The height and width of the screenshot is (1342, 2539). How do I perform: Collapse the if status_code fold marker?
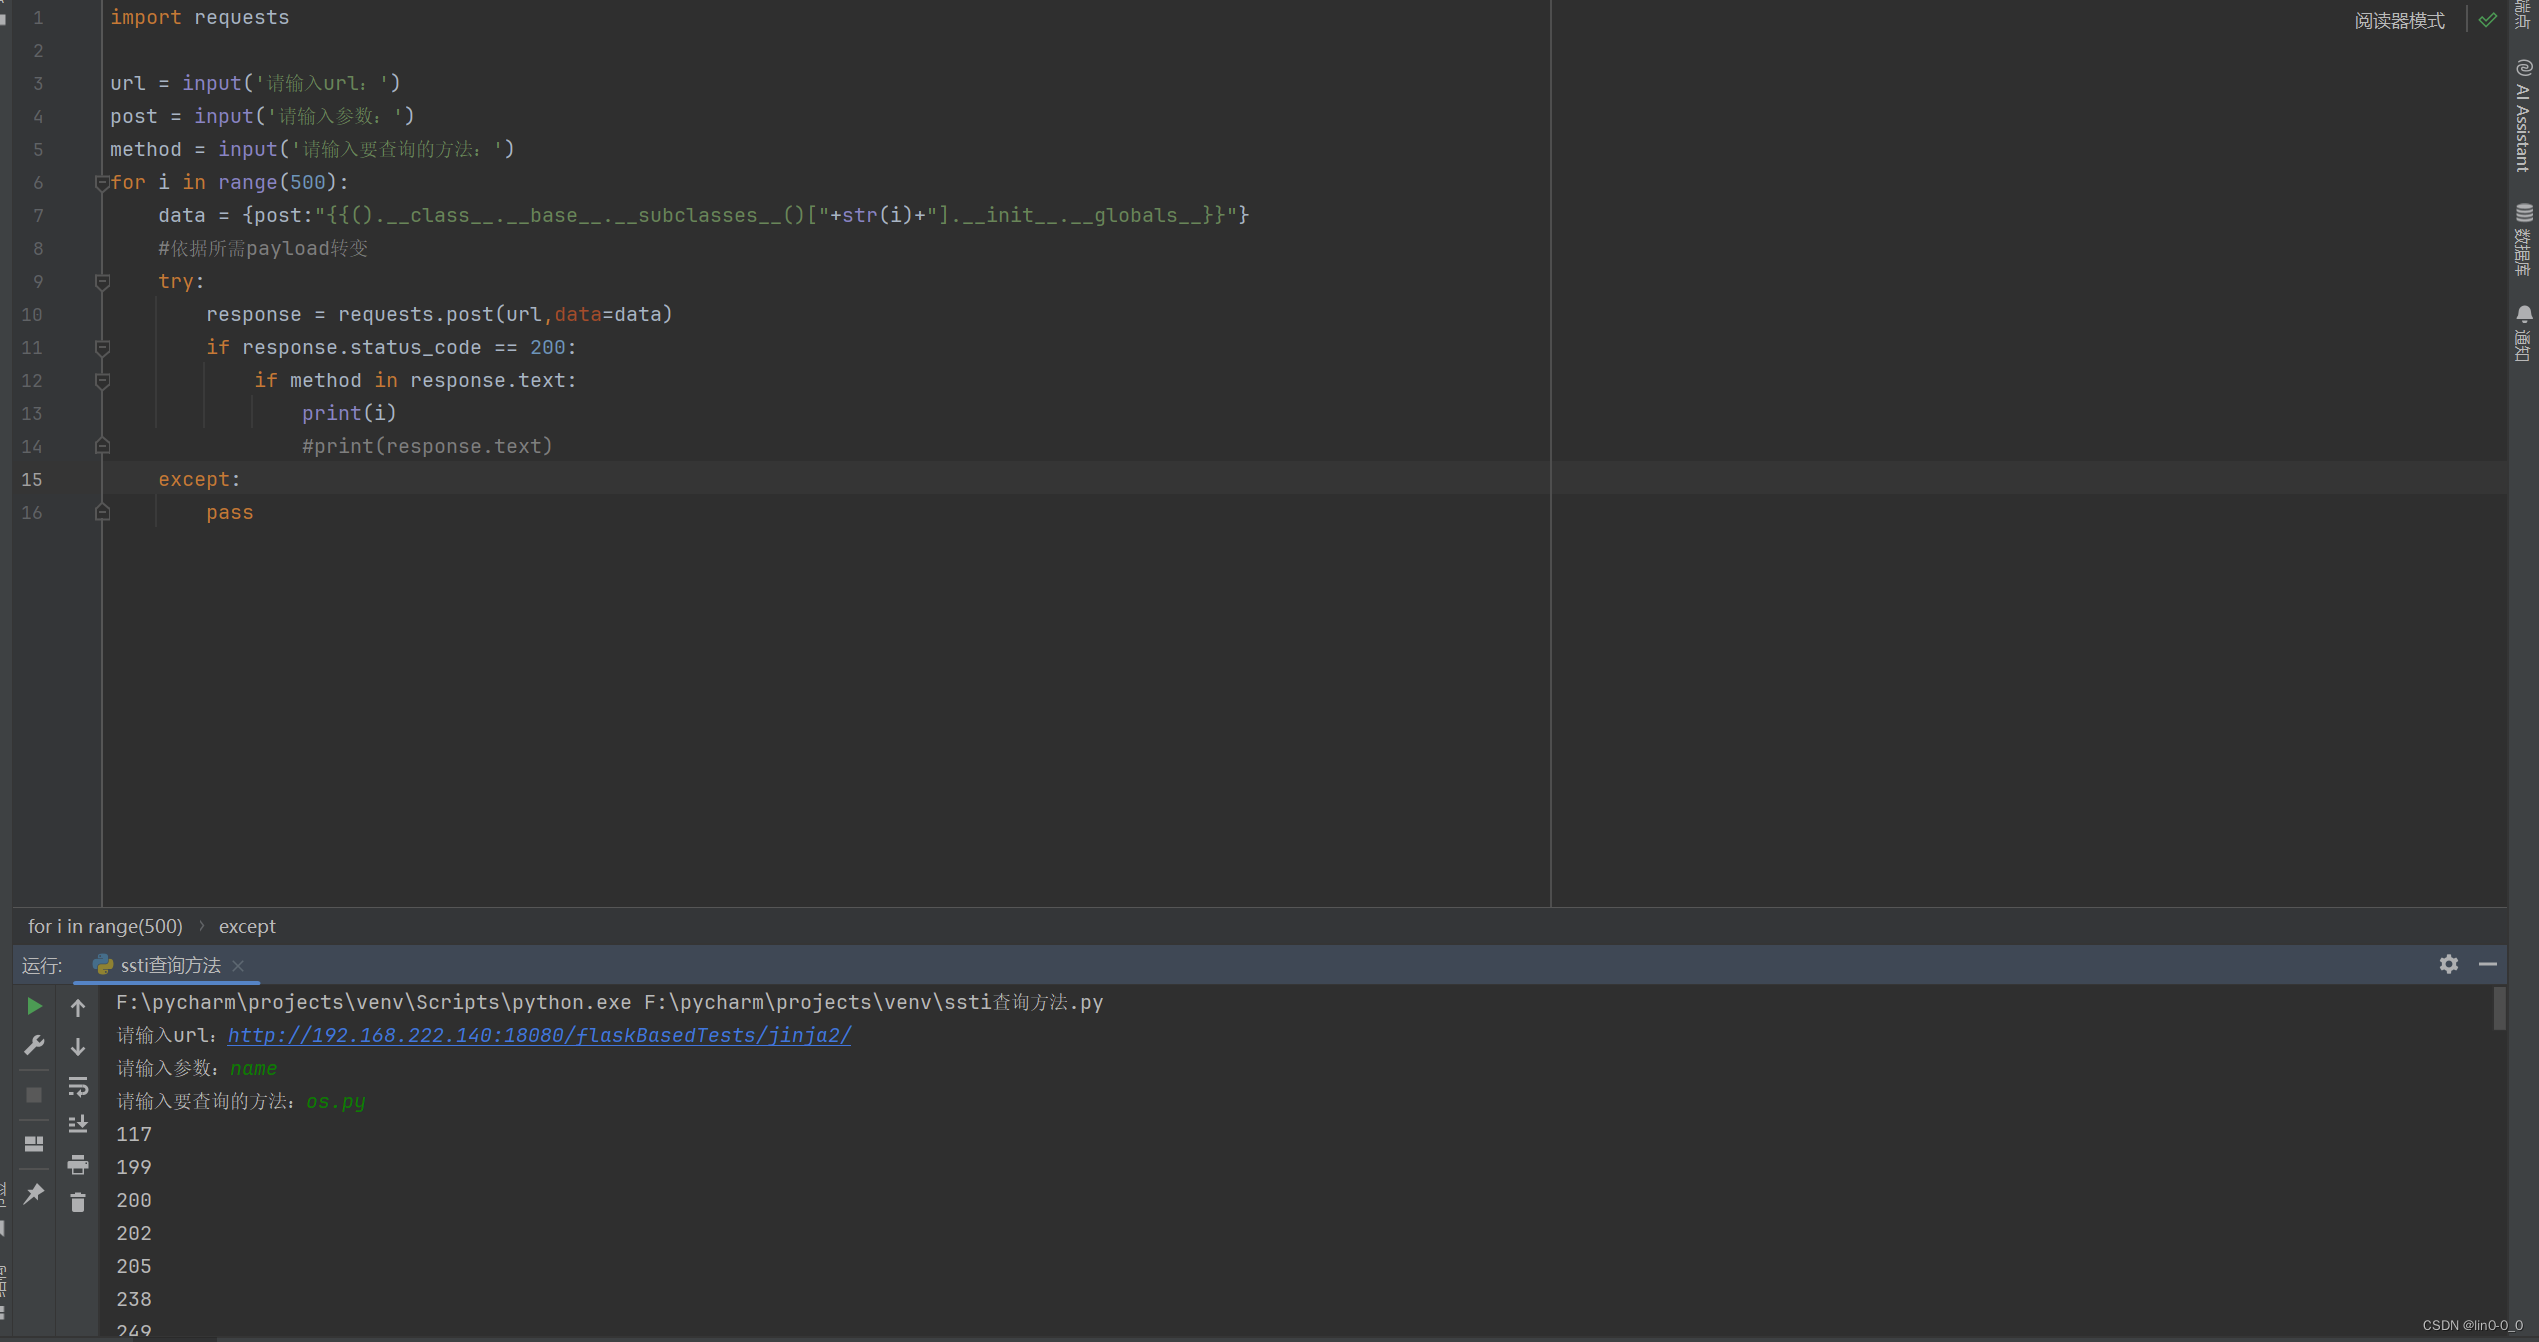click(102, 348)
